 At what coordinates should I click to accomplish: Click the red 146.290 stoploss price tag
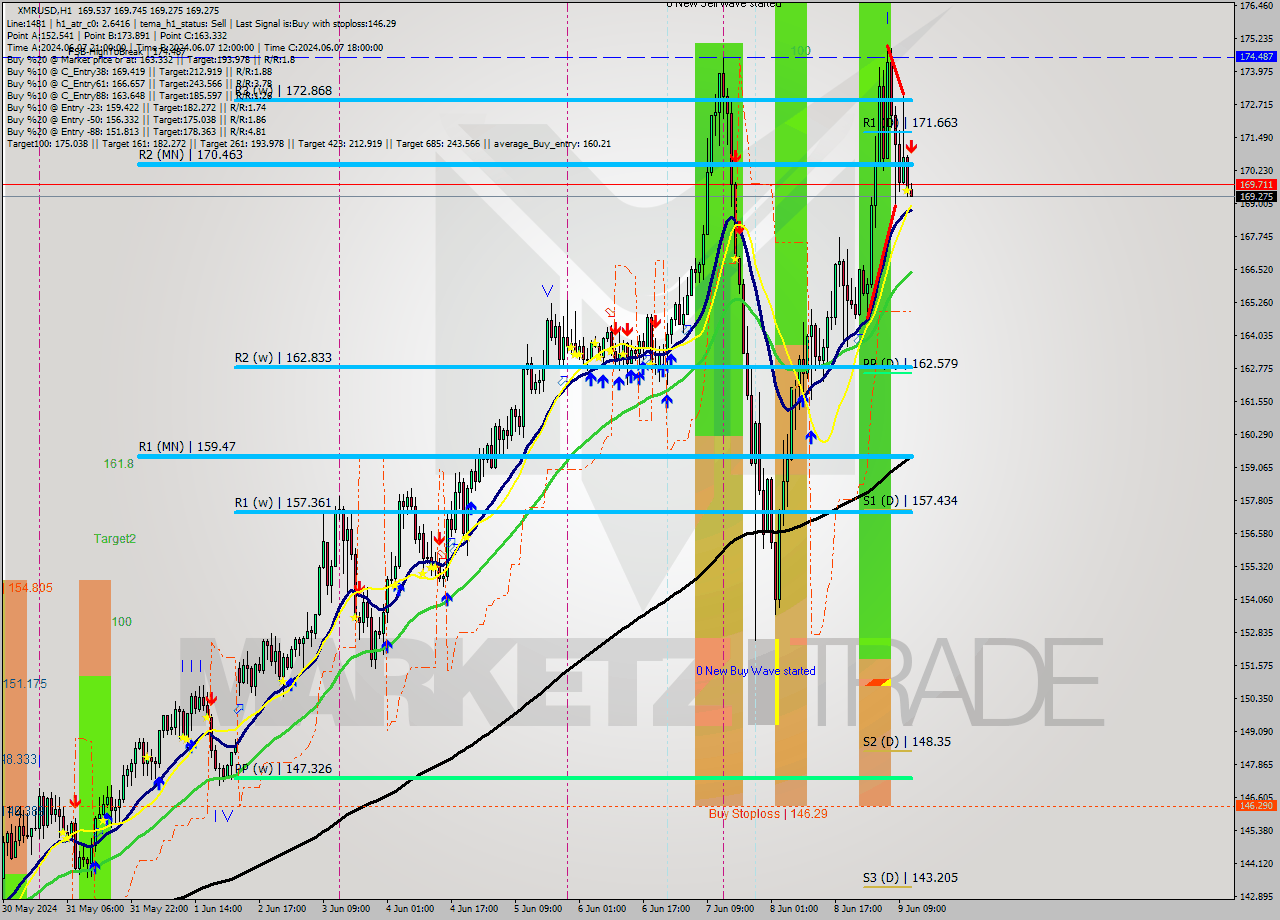1257,805
